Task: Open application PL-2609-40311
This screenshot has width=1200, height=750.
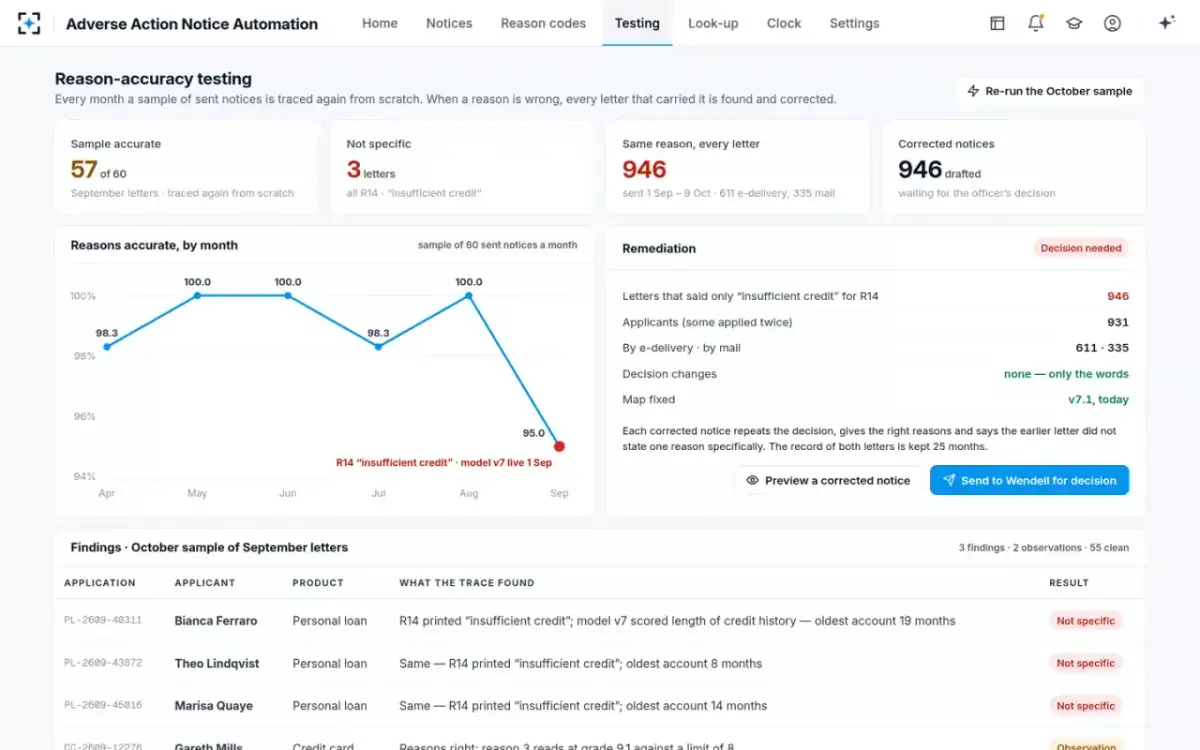Action: [x=103, y=621]
